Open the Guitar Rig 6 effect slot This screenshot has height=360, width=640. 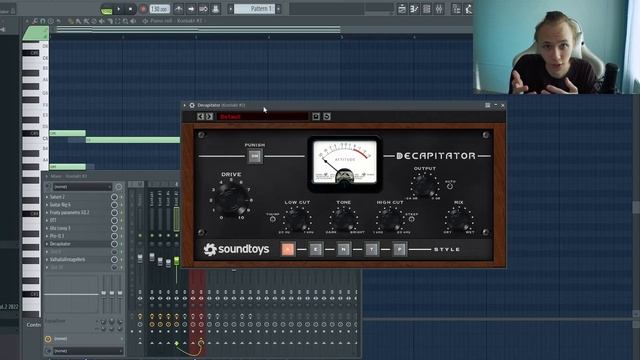pos(79,204)
